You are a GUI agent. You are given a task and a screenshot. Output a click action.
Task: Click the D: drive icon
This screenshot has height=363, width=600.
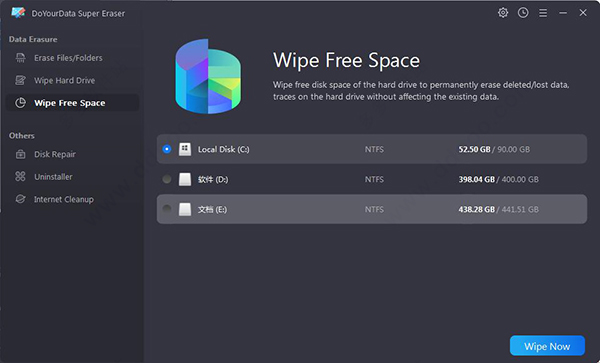185,179
